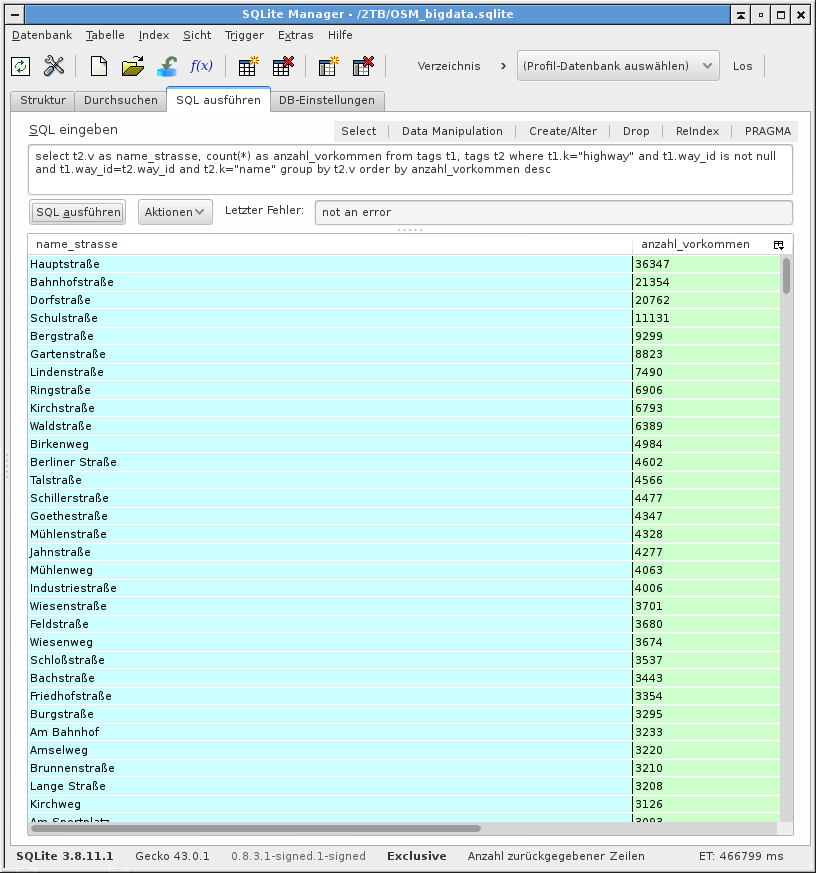Switch to the DB-Einstellungen tab

tap(330, 100)
